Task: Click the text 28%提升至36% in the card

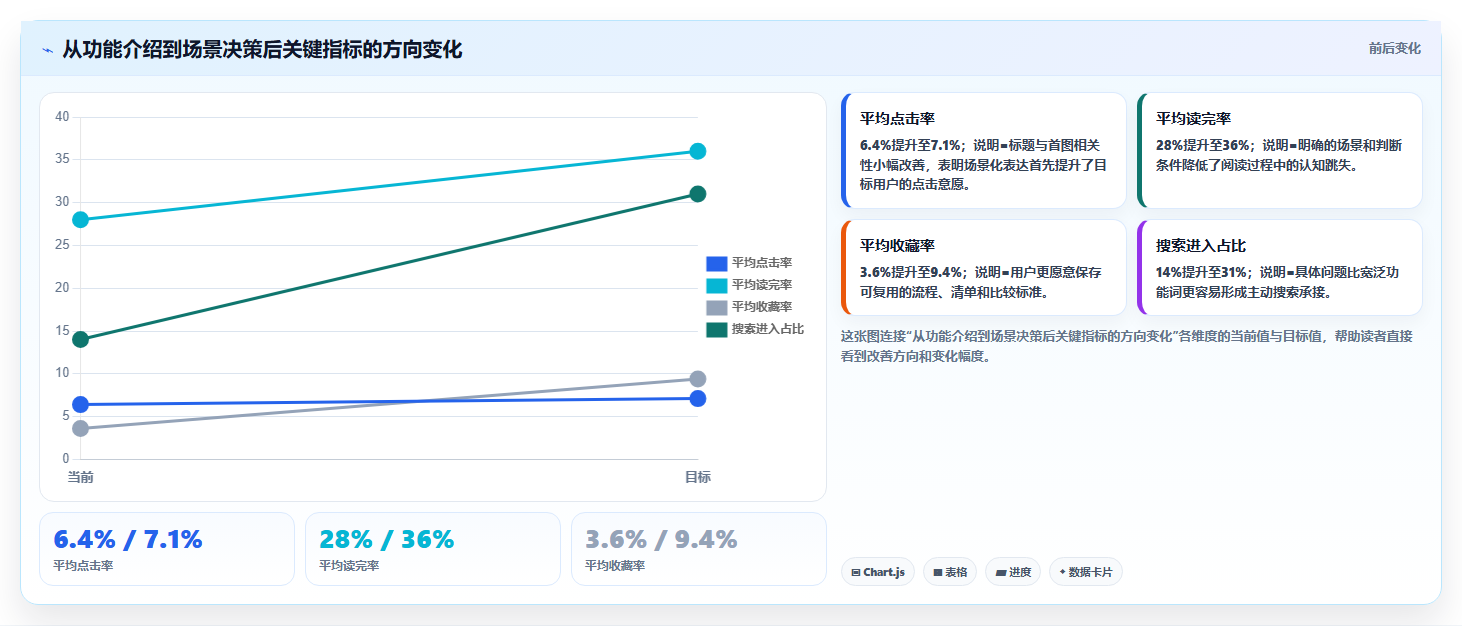Action: click(x=1203, y=145)
